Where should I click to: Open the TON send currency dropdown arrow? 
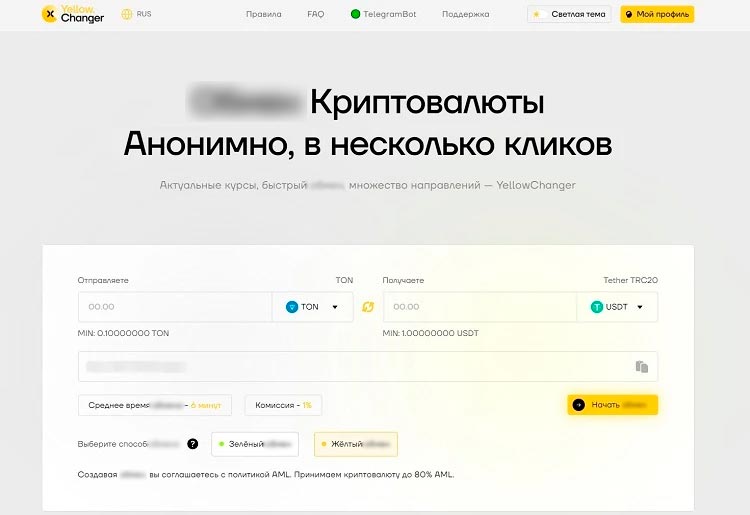point(335,307)
